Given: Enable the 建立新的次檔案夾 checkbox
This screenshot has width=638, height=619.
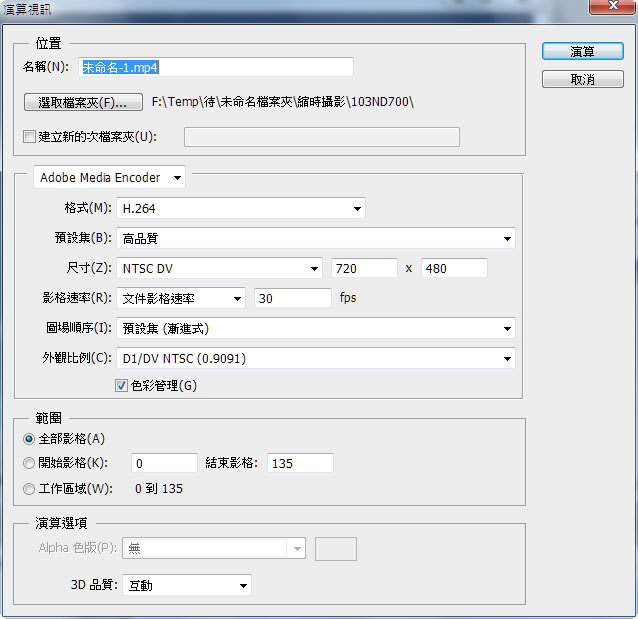Looking at the screenshot, I should coord(29,136).
